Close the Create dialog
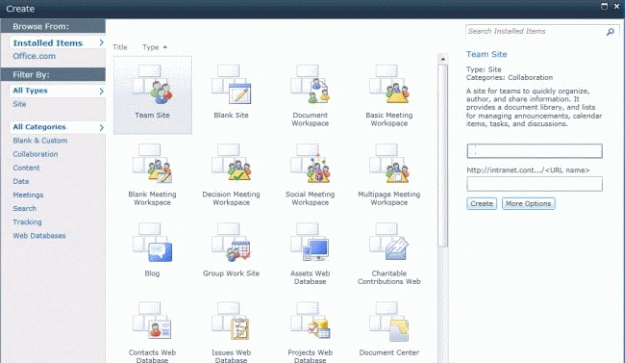Viewport: 625px width, 363px height. [617, 6]
